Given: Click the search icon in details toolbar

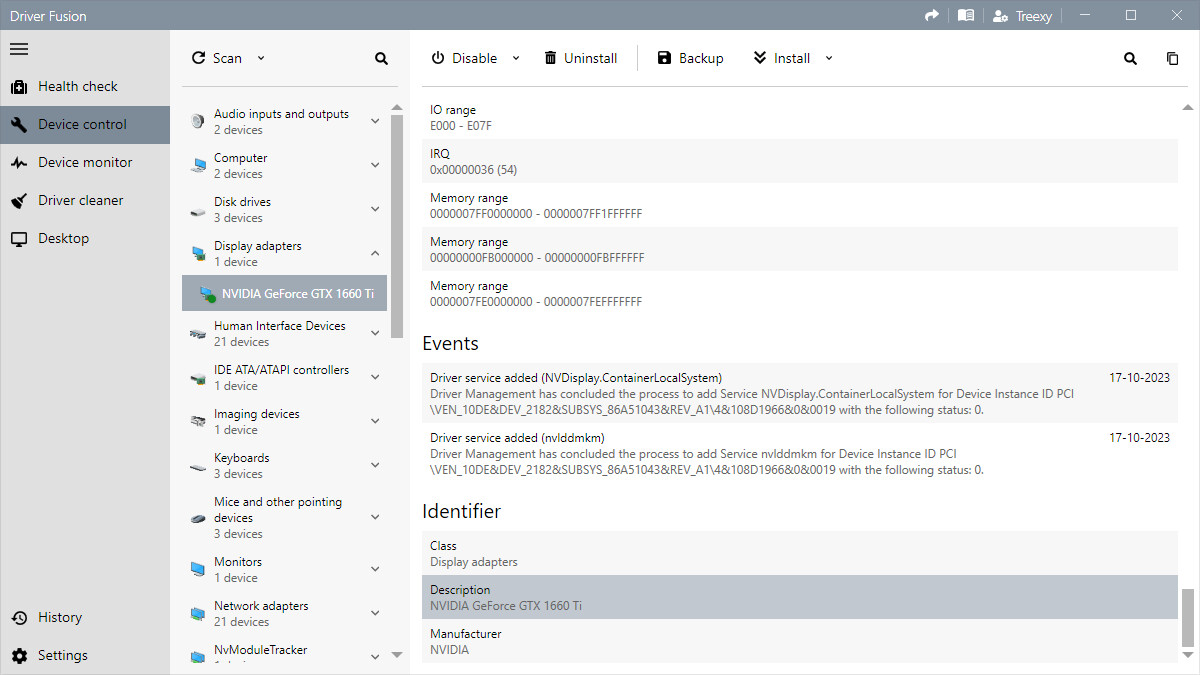Looking at the screenshot, I should click(x=1130, y=59).
